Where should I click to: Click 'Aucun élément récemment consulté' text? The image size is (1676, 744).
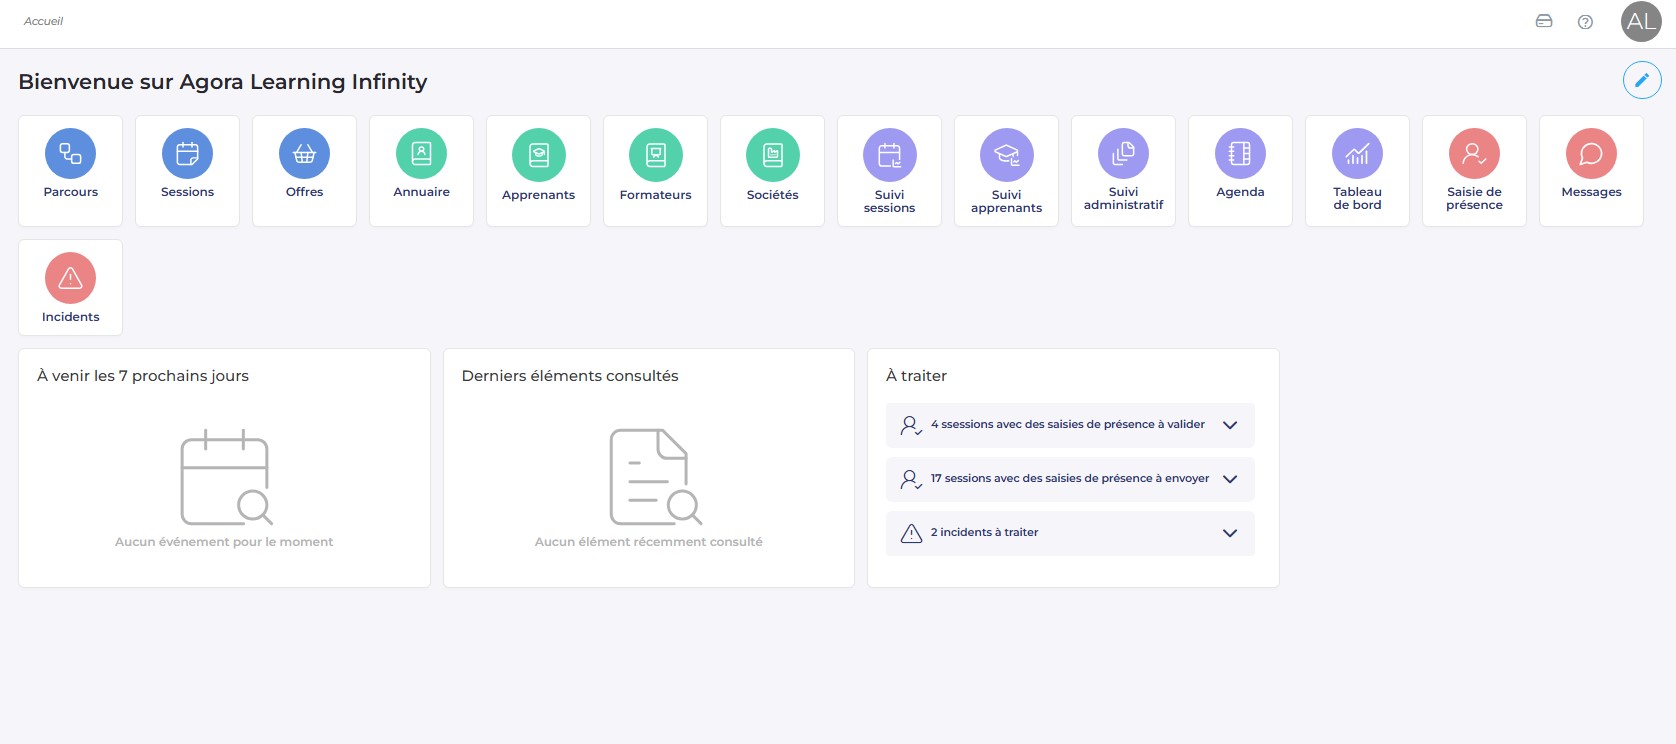click(648, 542)
